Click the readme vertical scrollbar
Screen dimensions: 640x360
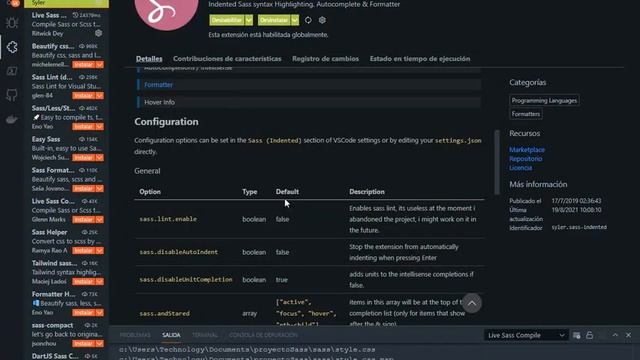point(497,162)
